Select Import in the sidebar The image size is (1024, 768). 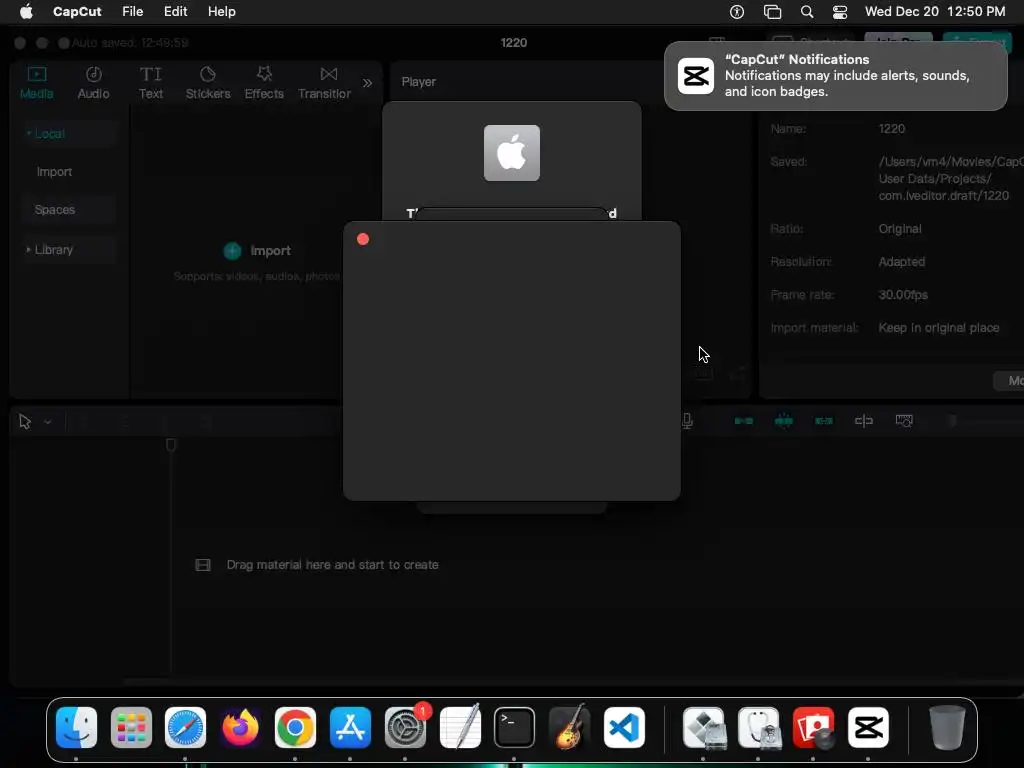(x=54, y=172)
